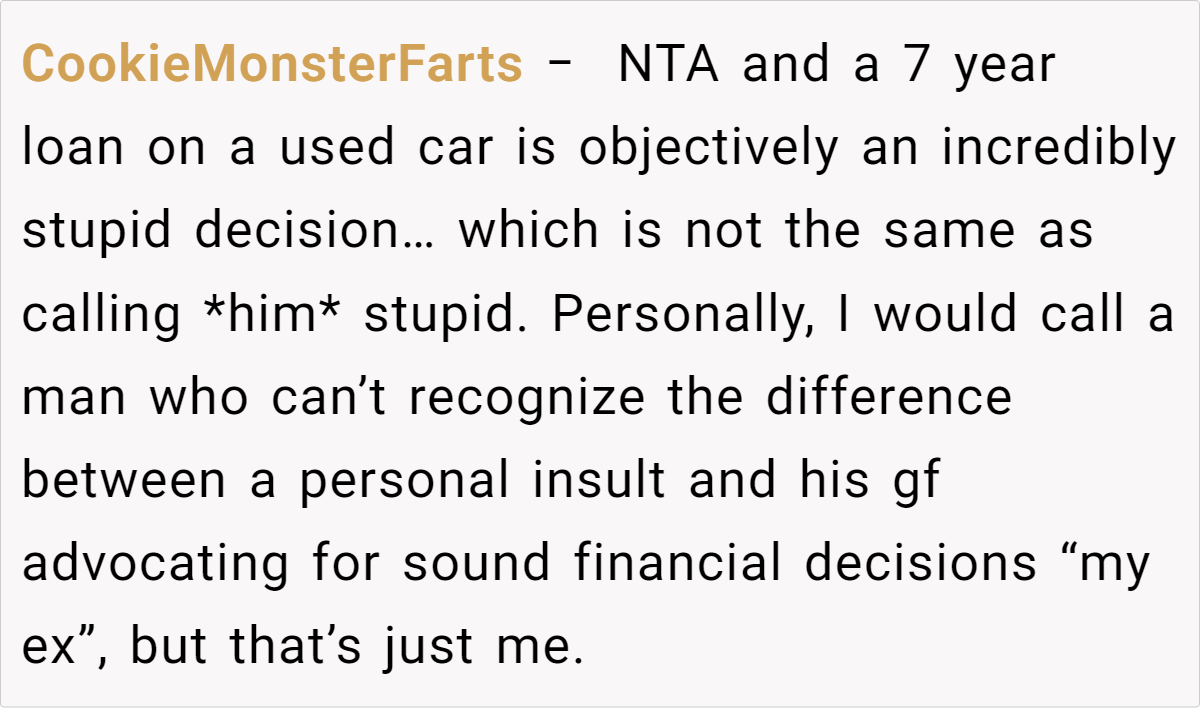Click the word 'objectively'
The image size is (1200, 708).
pyautogui.click(x=709, y=149)
